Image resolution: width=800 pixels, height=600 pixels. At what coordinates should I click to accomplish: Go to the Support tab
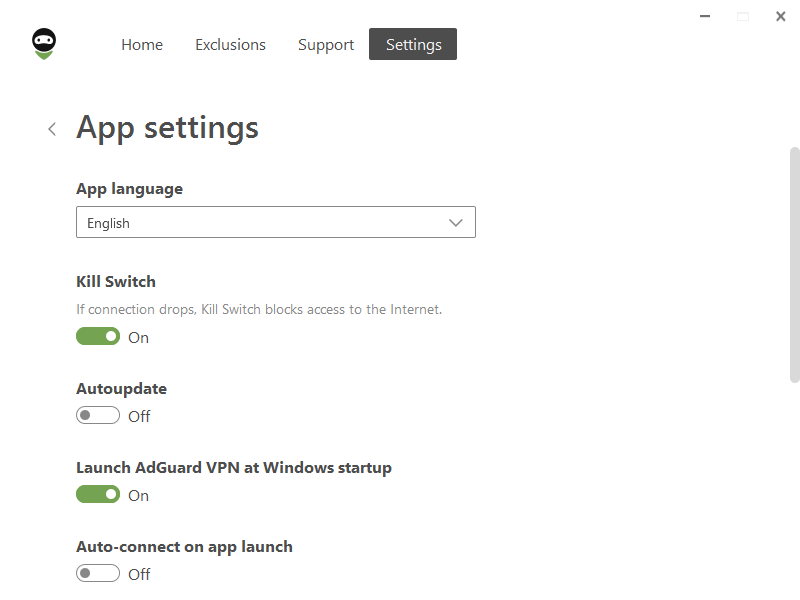click(326, 44)
